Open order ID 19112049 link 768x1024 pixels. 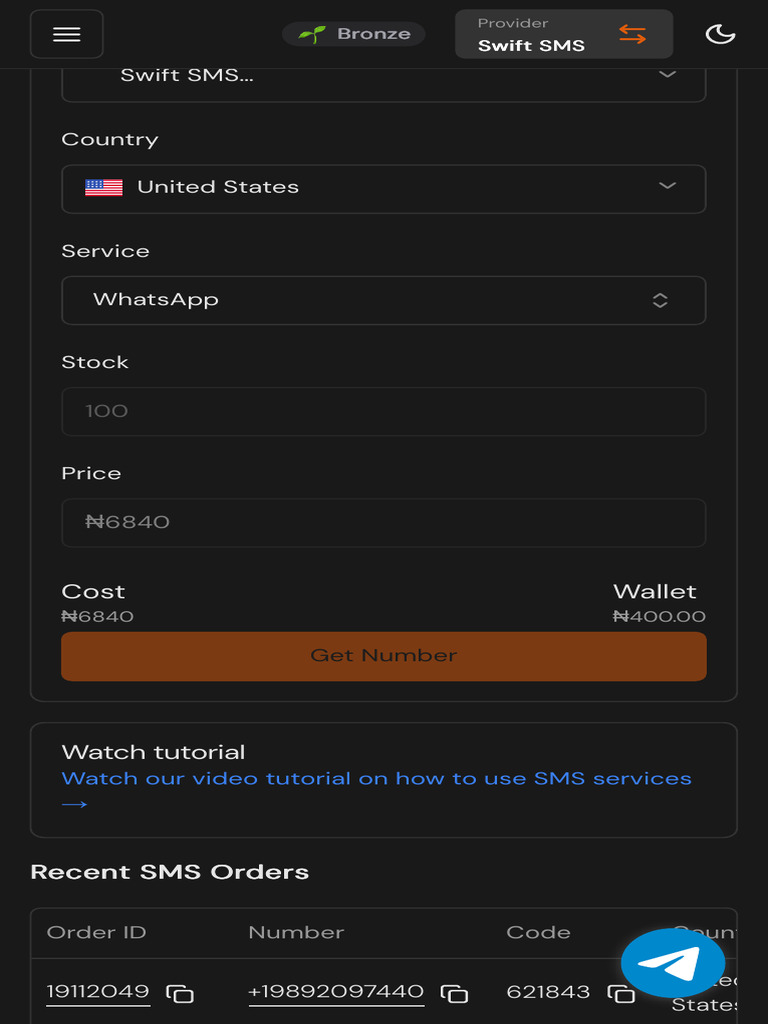pyautogui.click(x=98, y=992)
